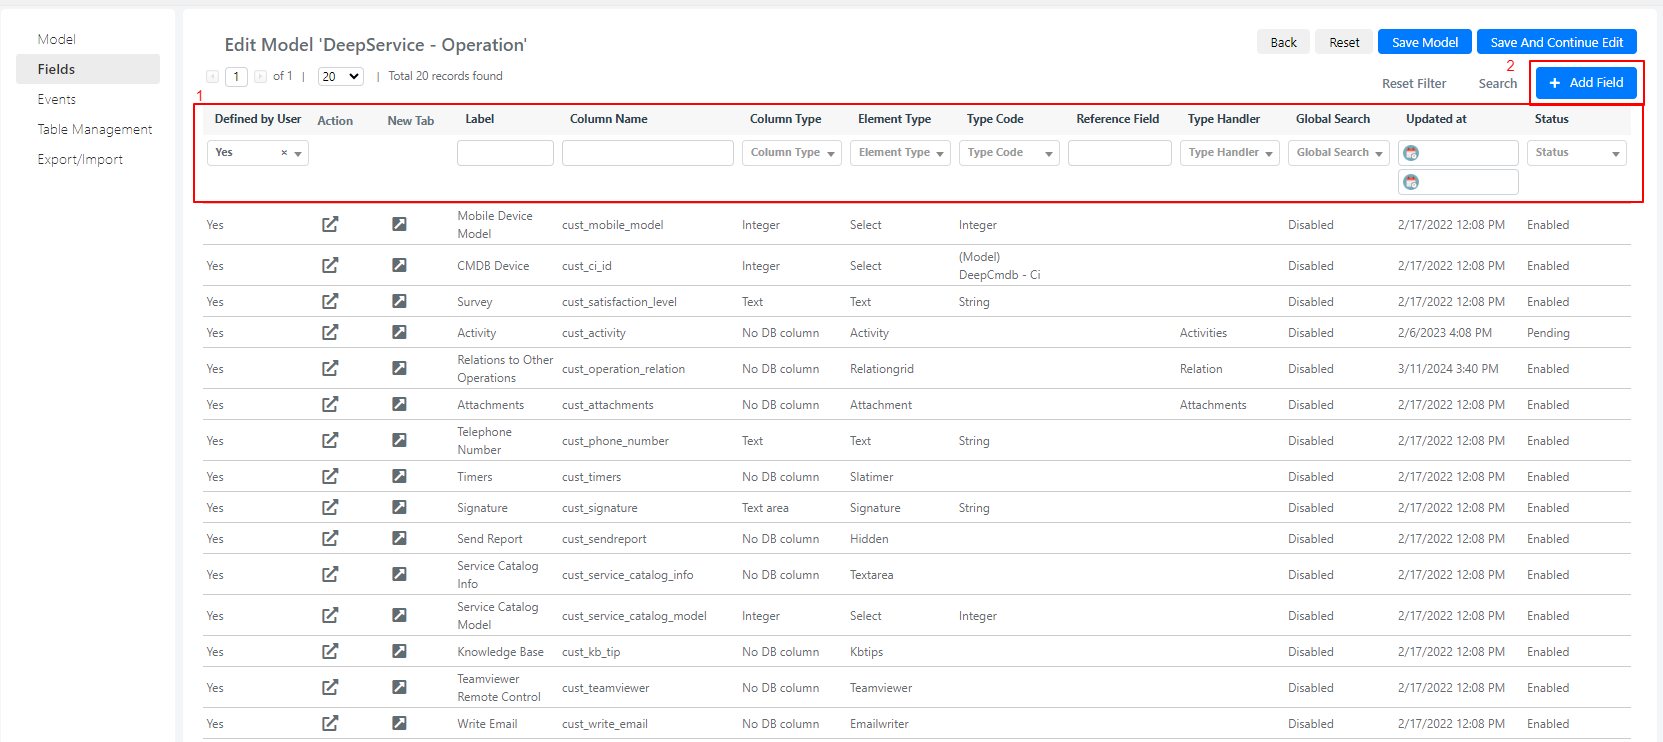This screenshot has width=1663, height=742.
Task: Go to previous page arrow
Action: click(x=212, y=76)
